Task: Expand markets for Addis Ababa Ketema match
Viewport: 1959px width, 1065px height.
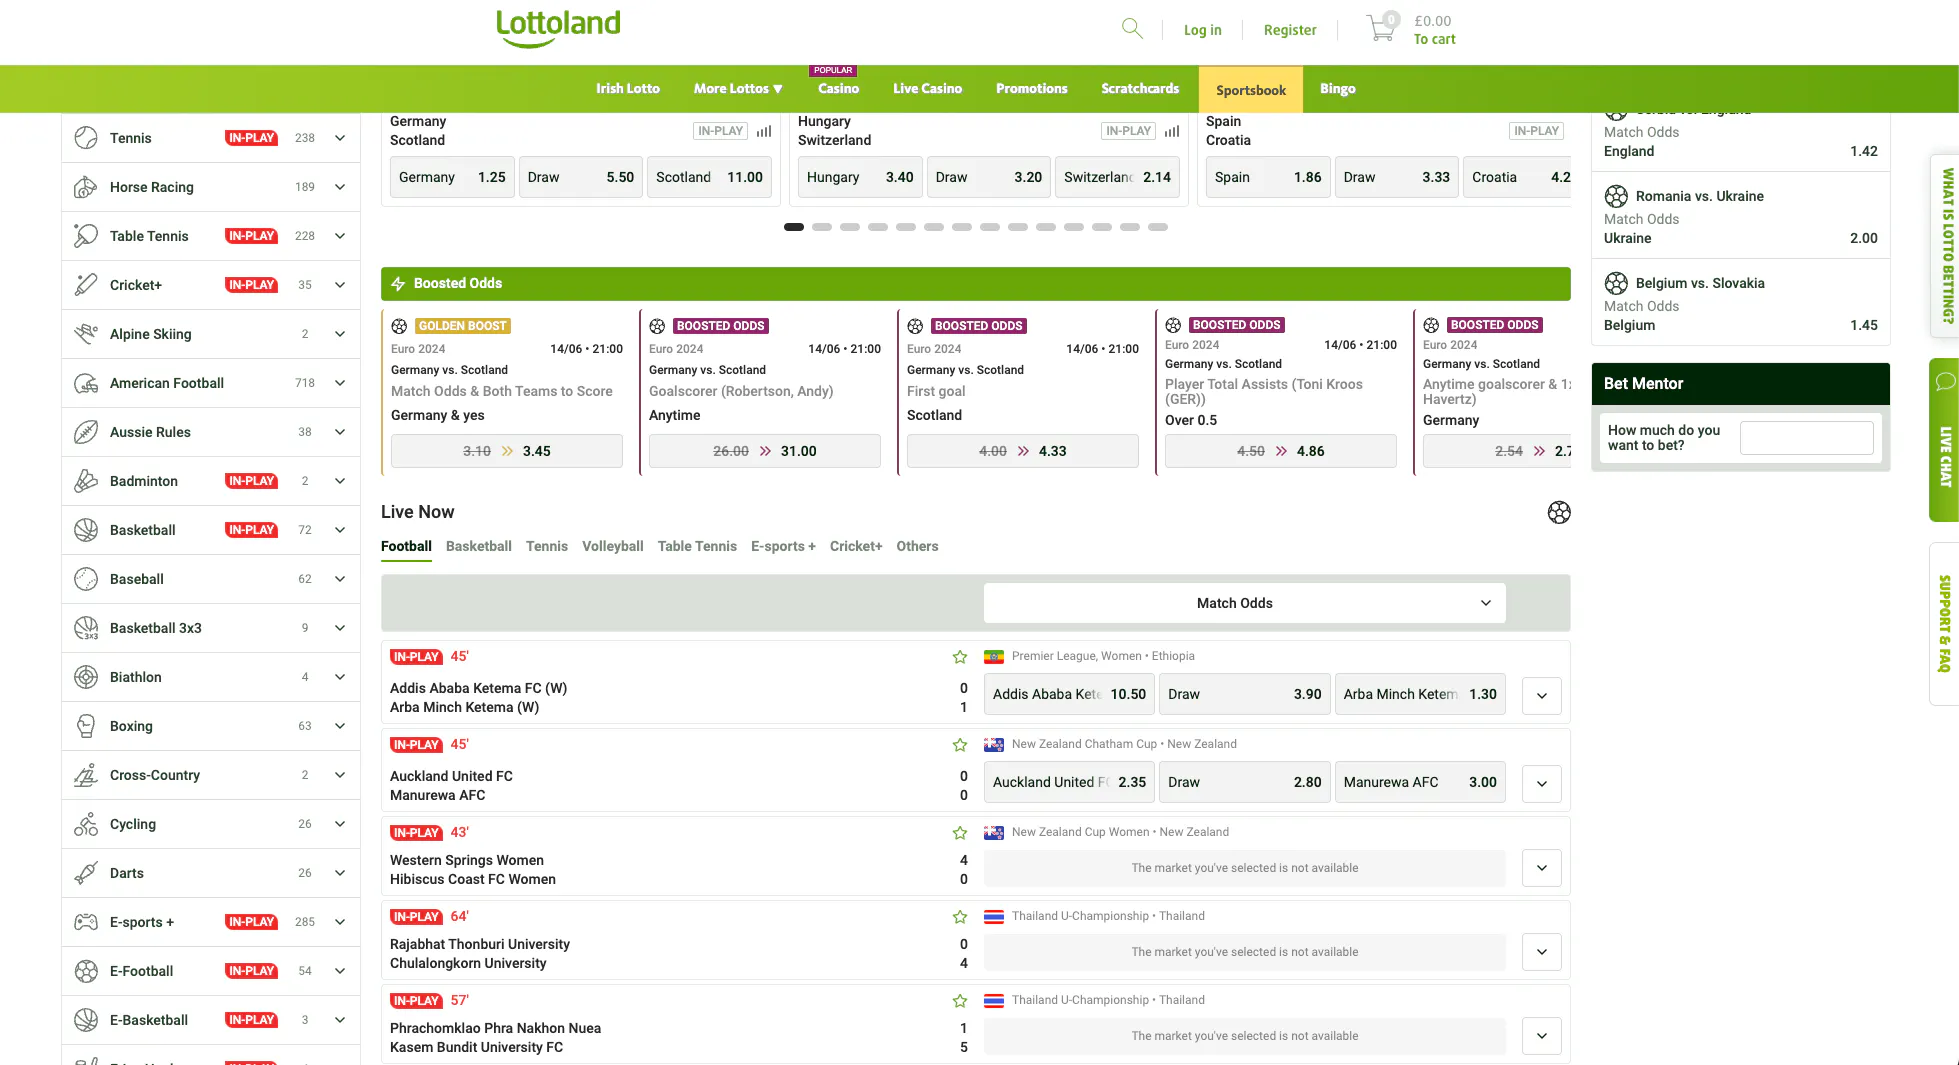Action: coord(1541,696)
